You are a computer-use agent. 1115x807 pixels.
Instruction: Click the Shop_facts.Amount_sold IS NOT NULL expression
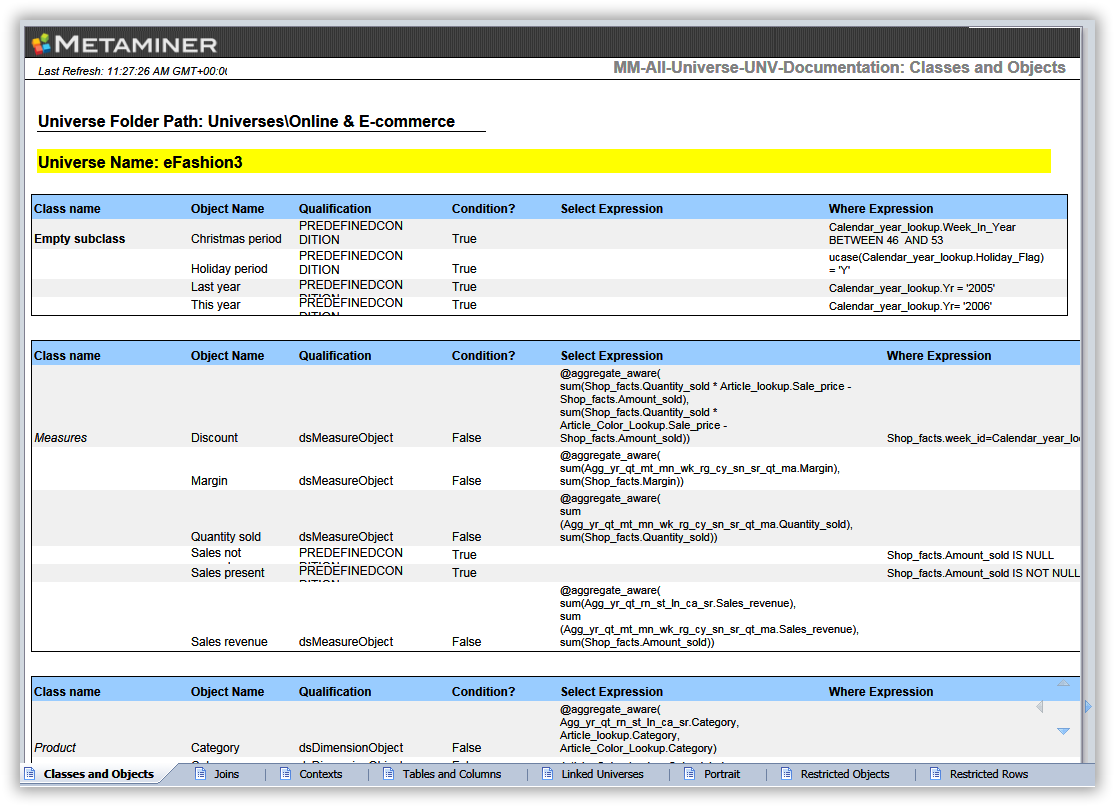coord(983,573)
